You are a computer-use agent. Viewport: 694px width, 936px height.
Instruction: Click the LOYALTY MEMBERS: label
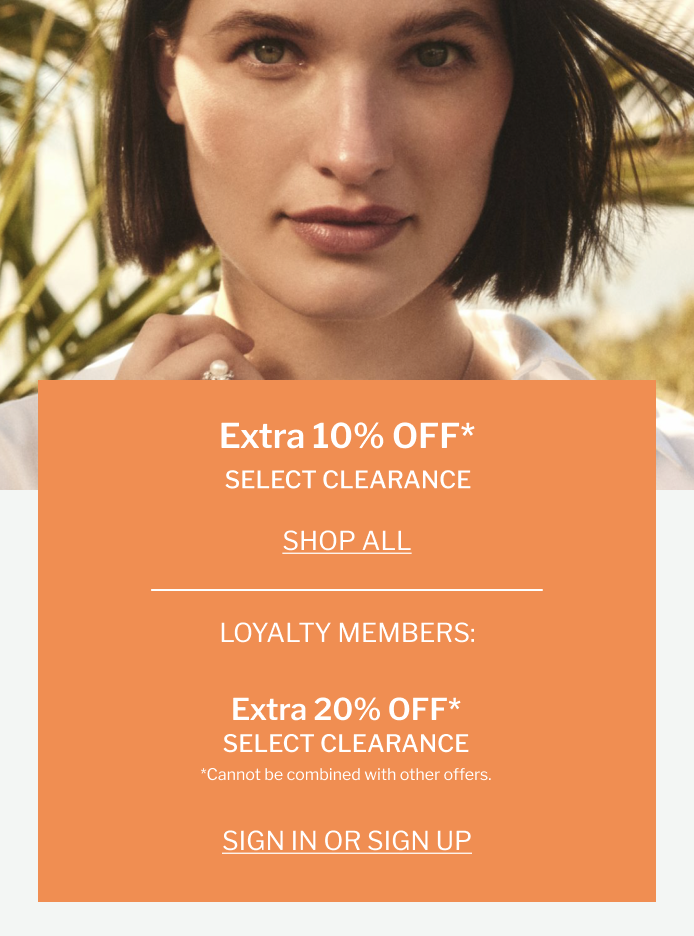click(x=347, y=633)
